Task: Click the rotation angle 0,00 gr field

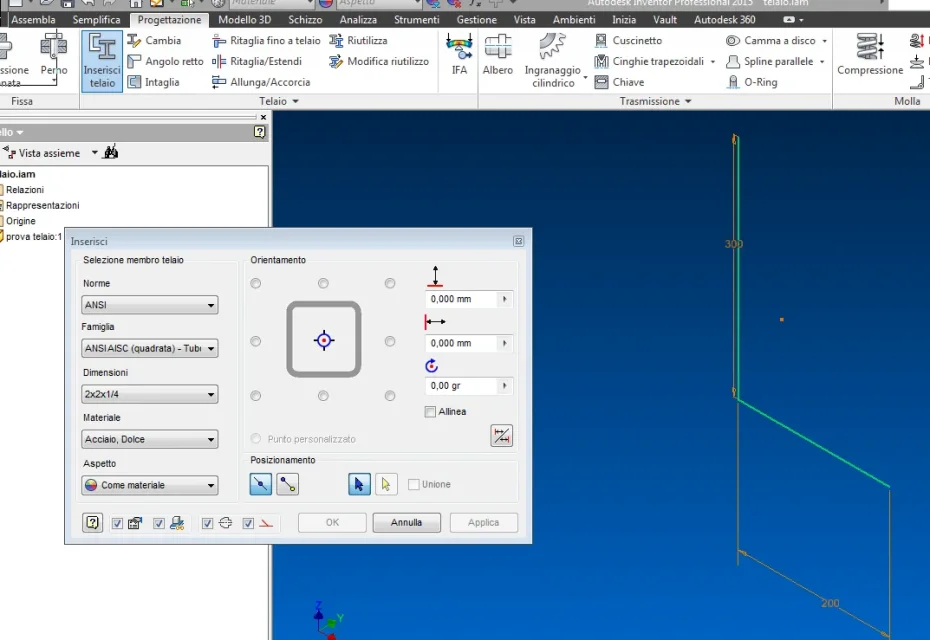Action: click(x=461, y=386)
